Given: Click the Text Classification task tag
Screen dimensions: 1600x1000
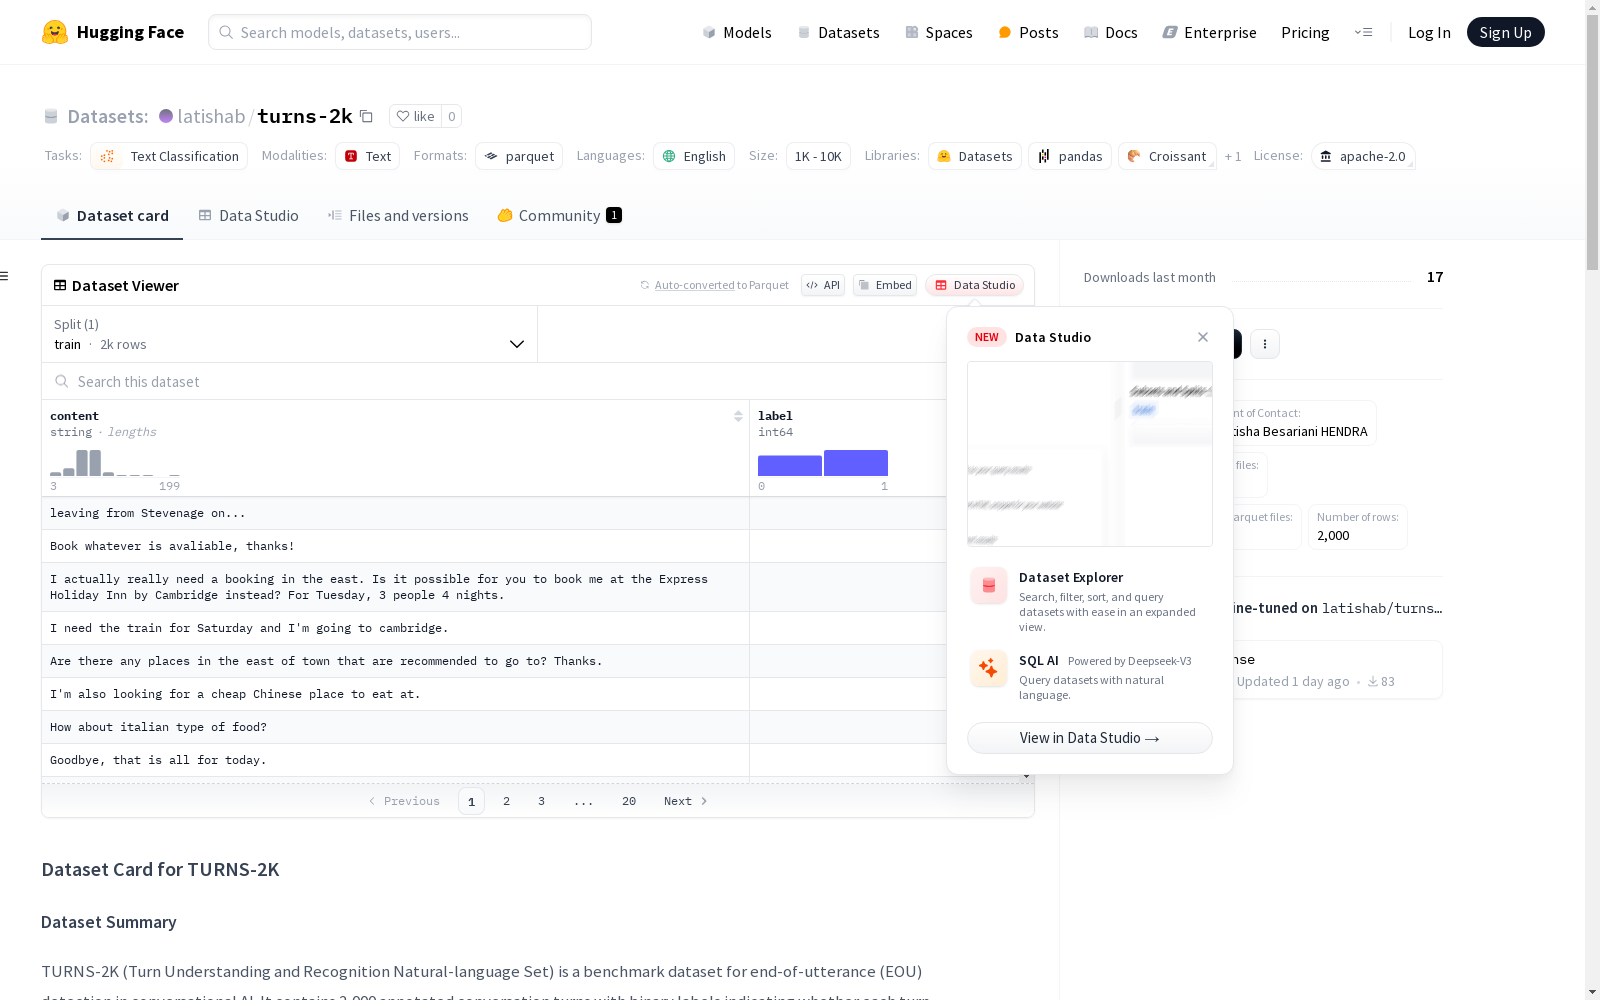Looking at the screenshot, I should (169, 156).
